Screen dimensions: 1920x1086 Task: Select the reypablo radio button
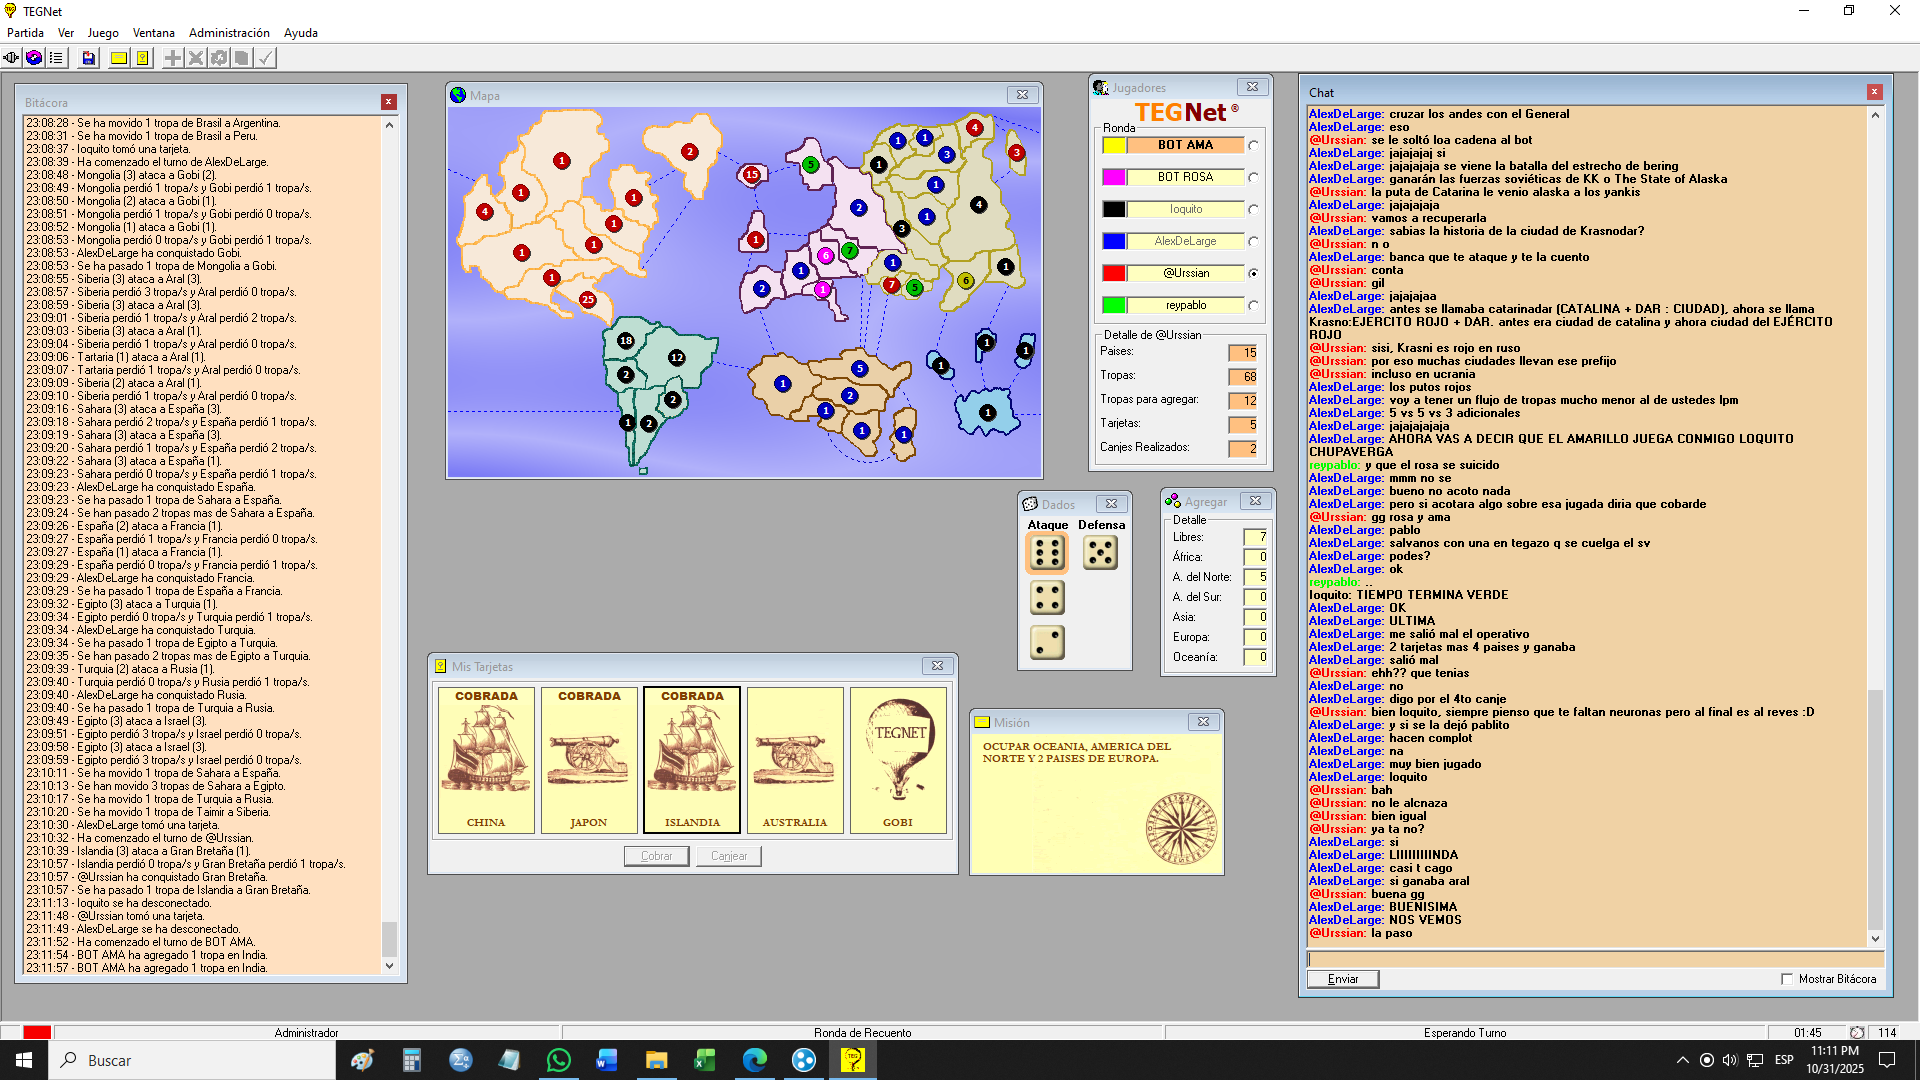[x=1253, y=306]
